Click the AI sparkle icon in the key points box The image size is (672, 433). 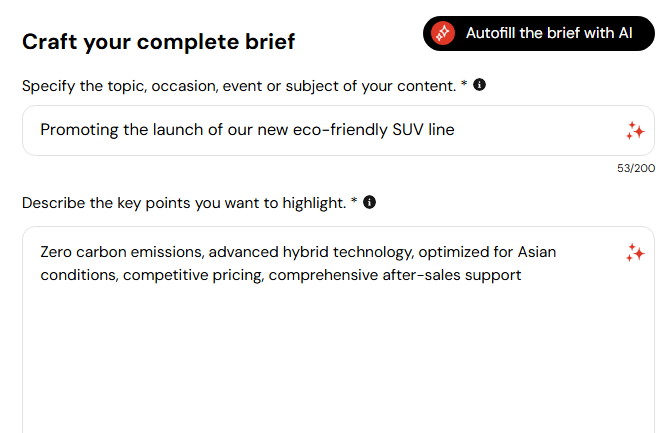[635, 253]
